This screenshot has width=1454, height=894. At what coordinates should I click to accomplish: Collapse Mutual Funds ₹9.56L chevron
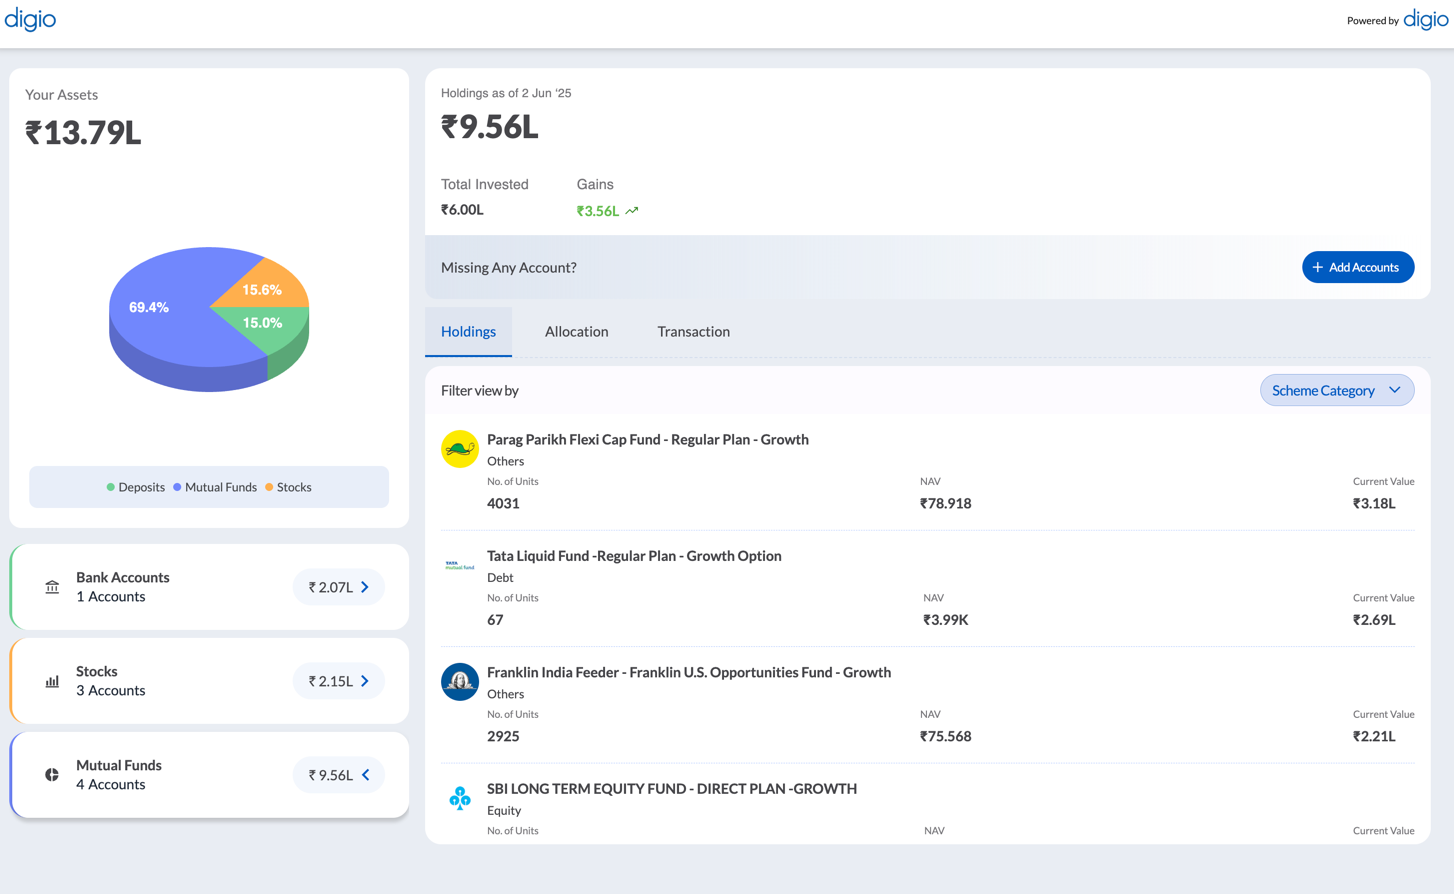(x=366, y=775)
